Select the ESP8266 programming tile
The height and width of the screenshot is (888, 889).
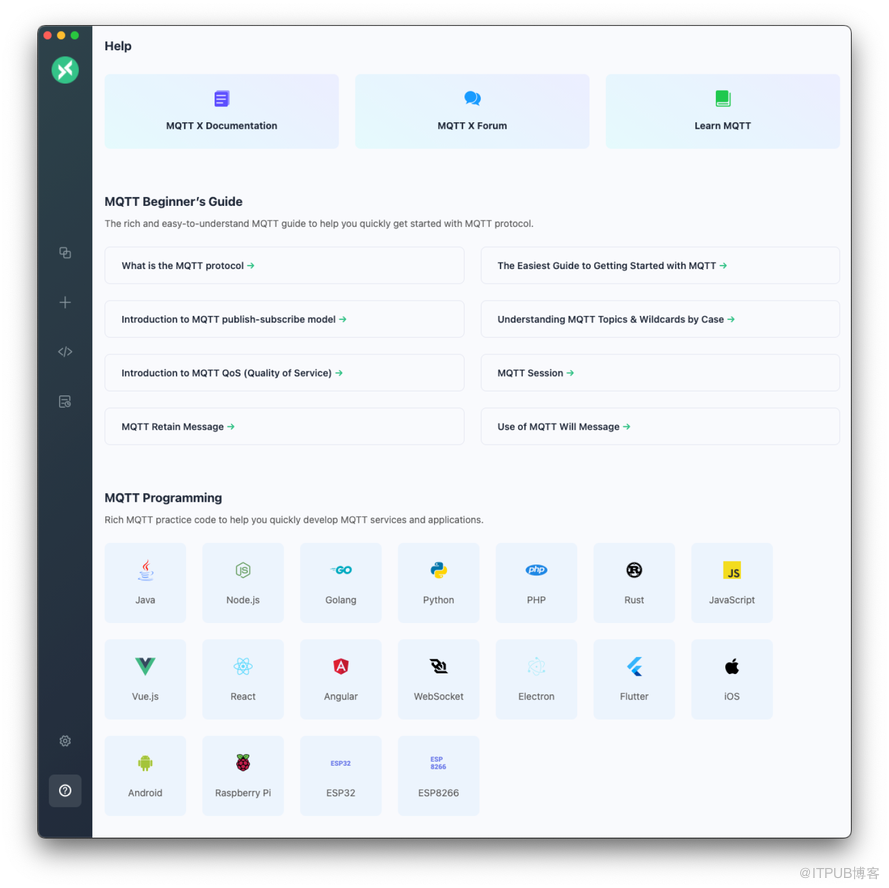(x=438, y=776)
